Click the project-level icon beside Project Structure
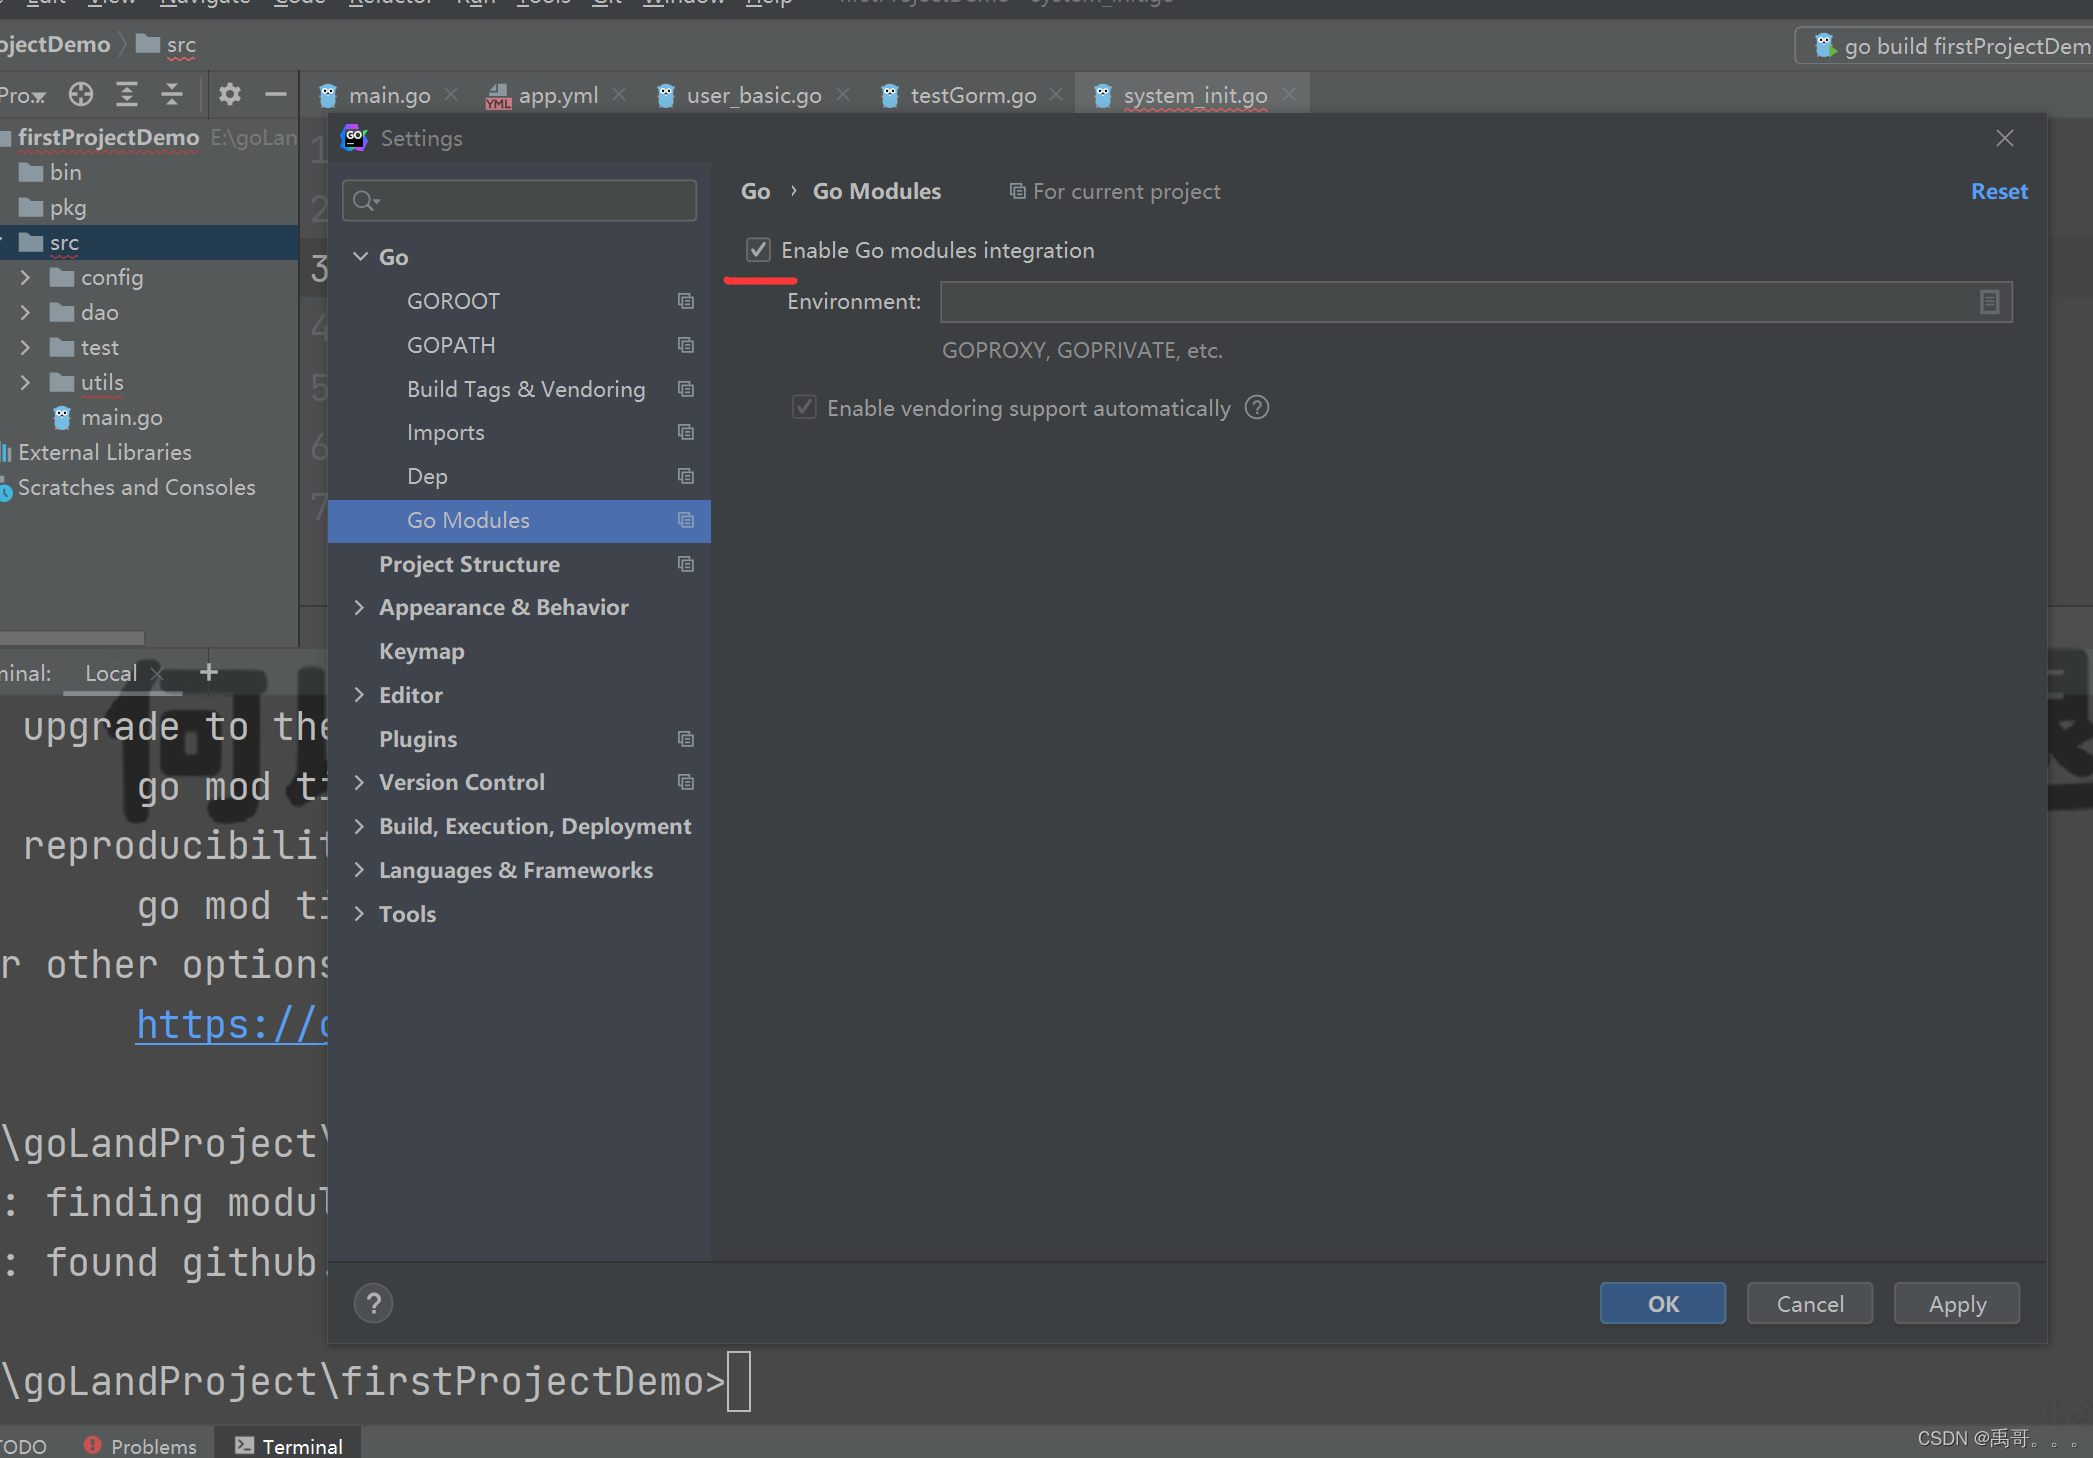The height and width of the screenshot is (1458, 2093). (686, 564)
